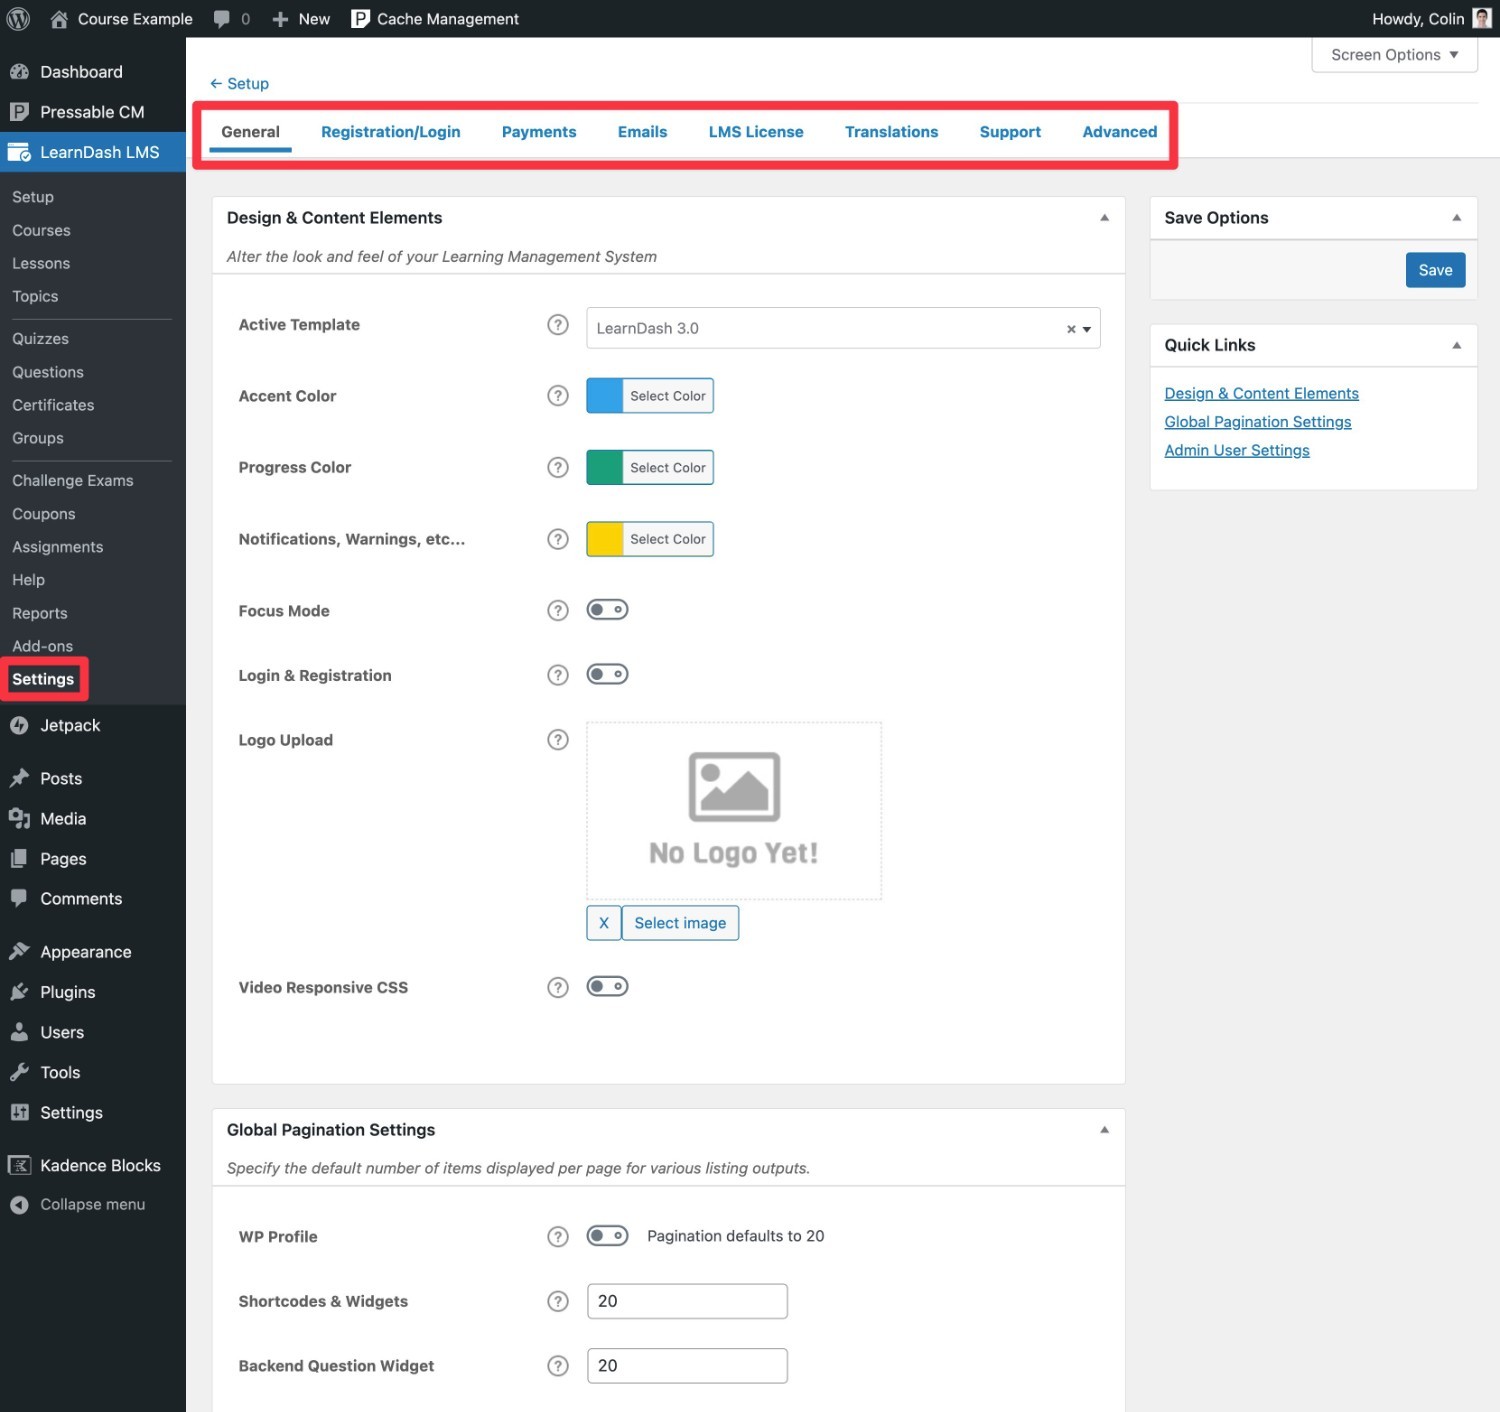Open the green Progress Color swatch
Viewport: 1500px width, 1412px height.
tap(604, 467)
